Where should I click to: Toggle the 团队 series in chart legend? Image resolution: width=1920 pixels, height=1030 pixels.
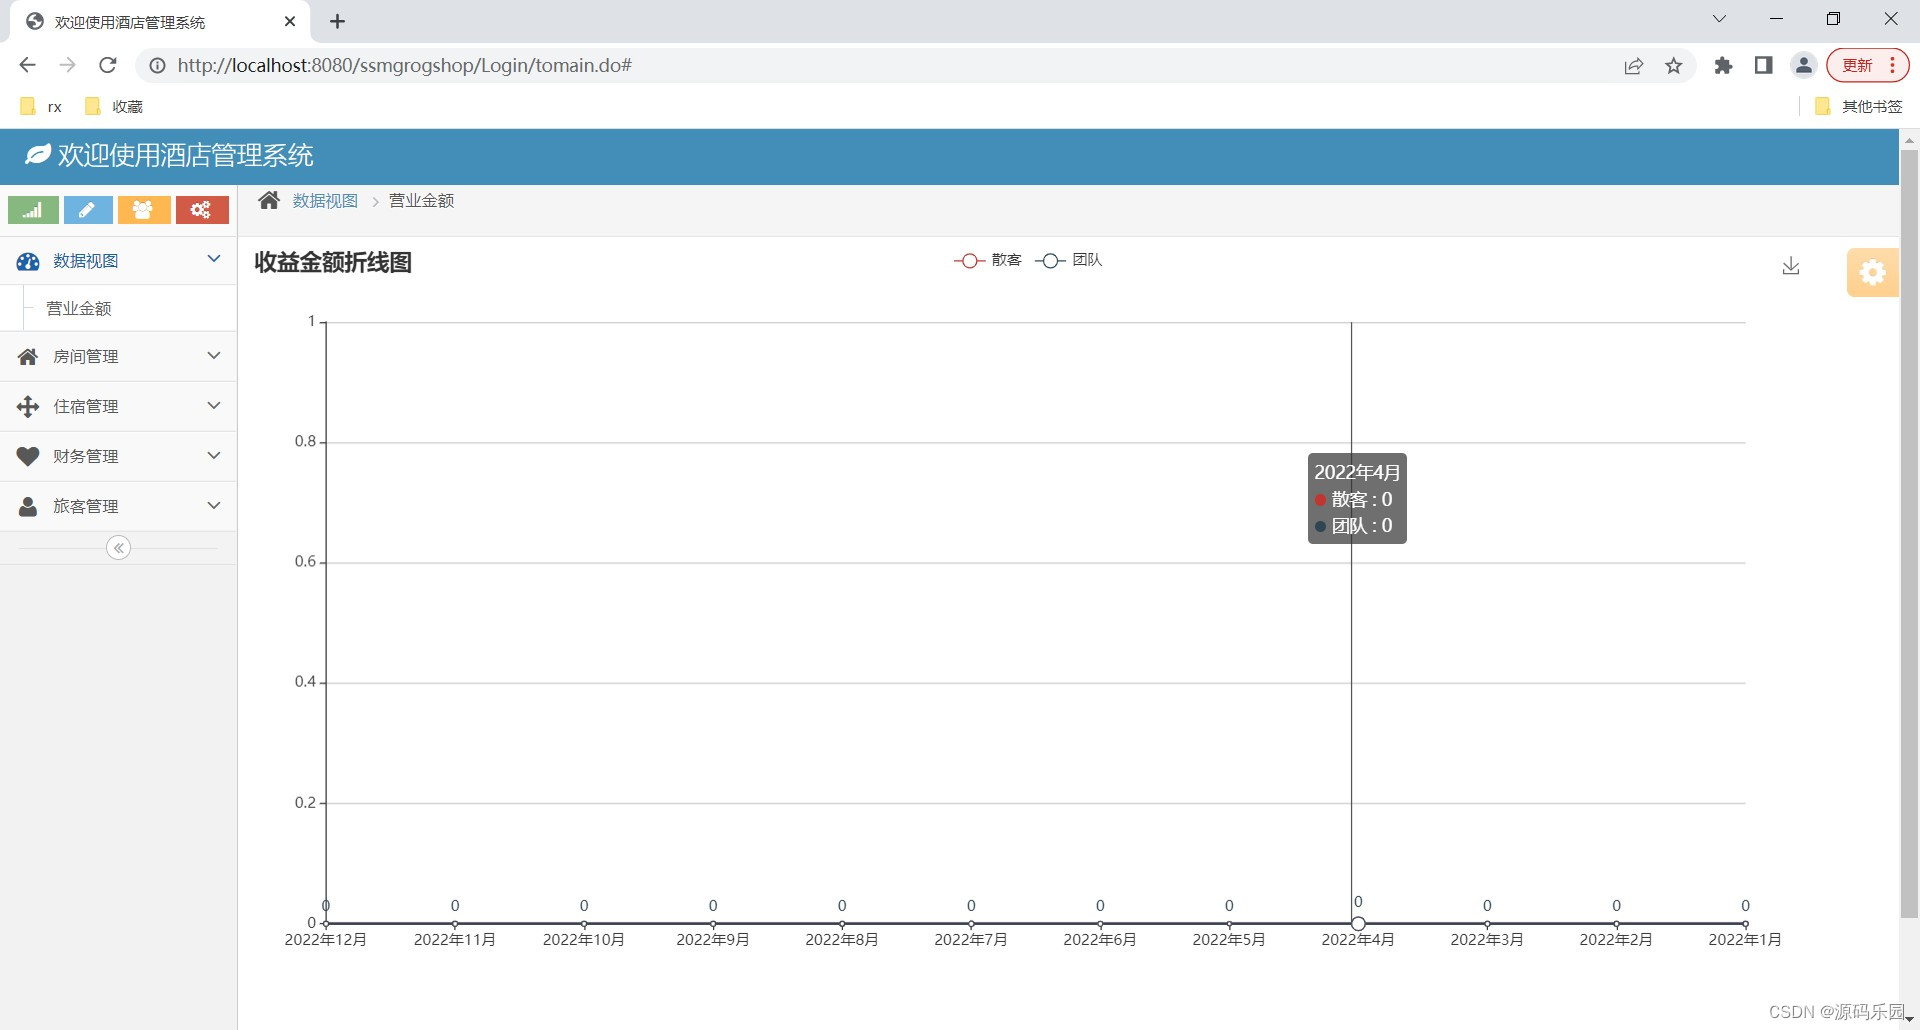click(1068, 260)
